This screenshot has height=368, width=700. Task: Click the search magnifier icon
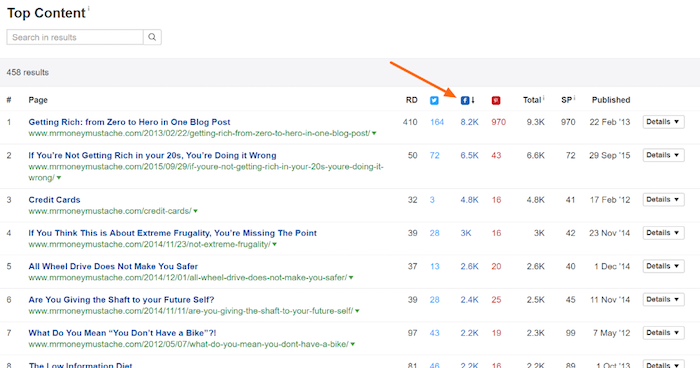point(152,37)
